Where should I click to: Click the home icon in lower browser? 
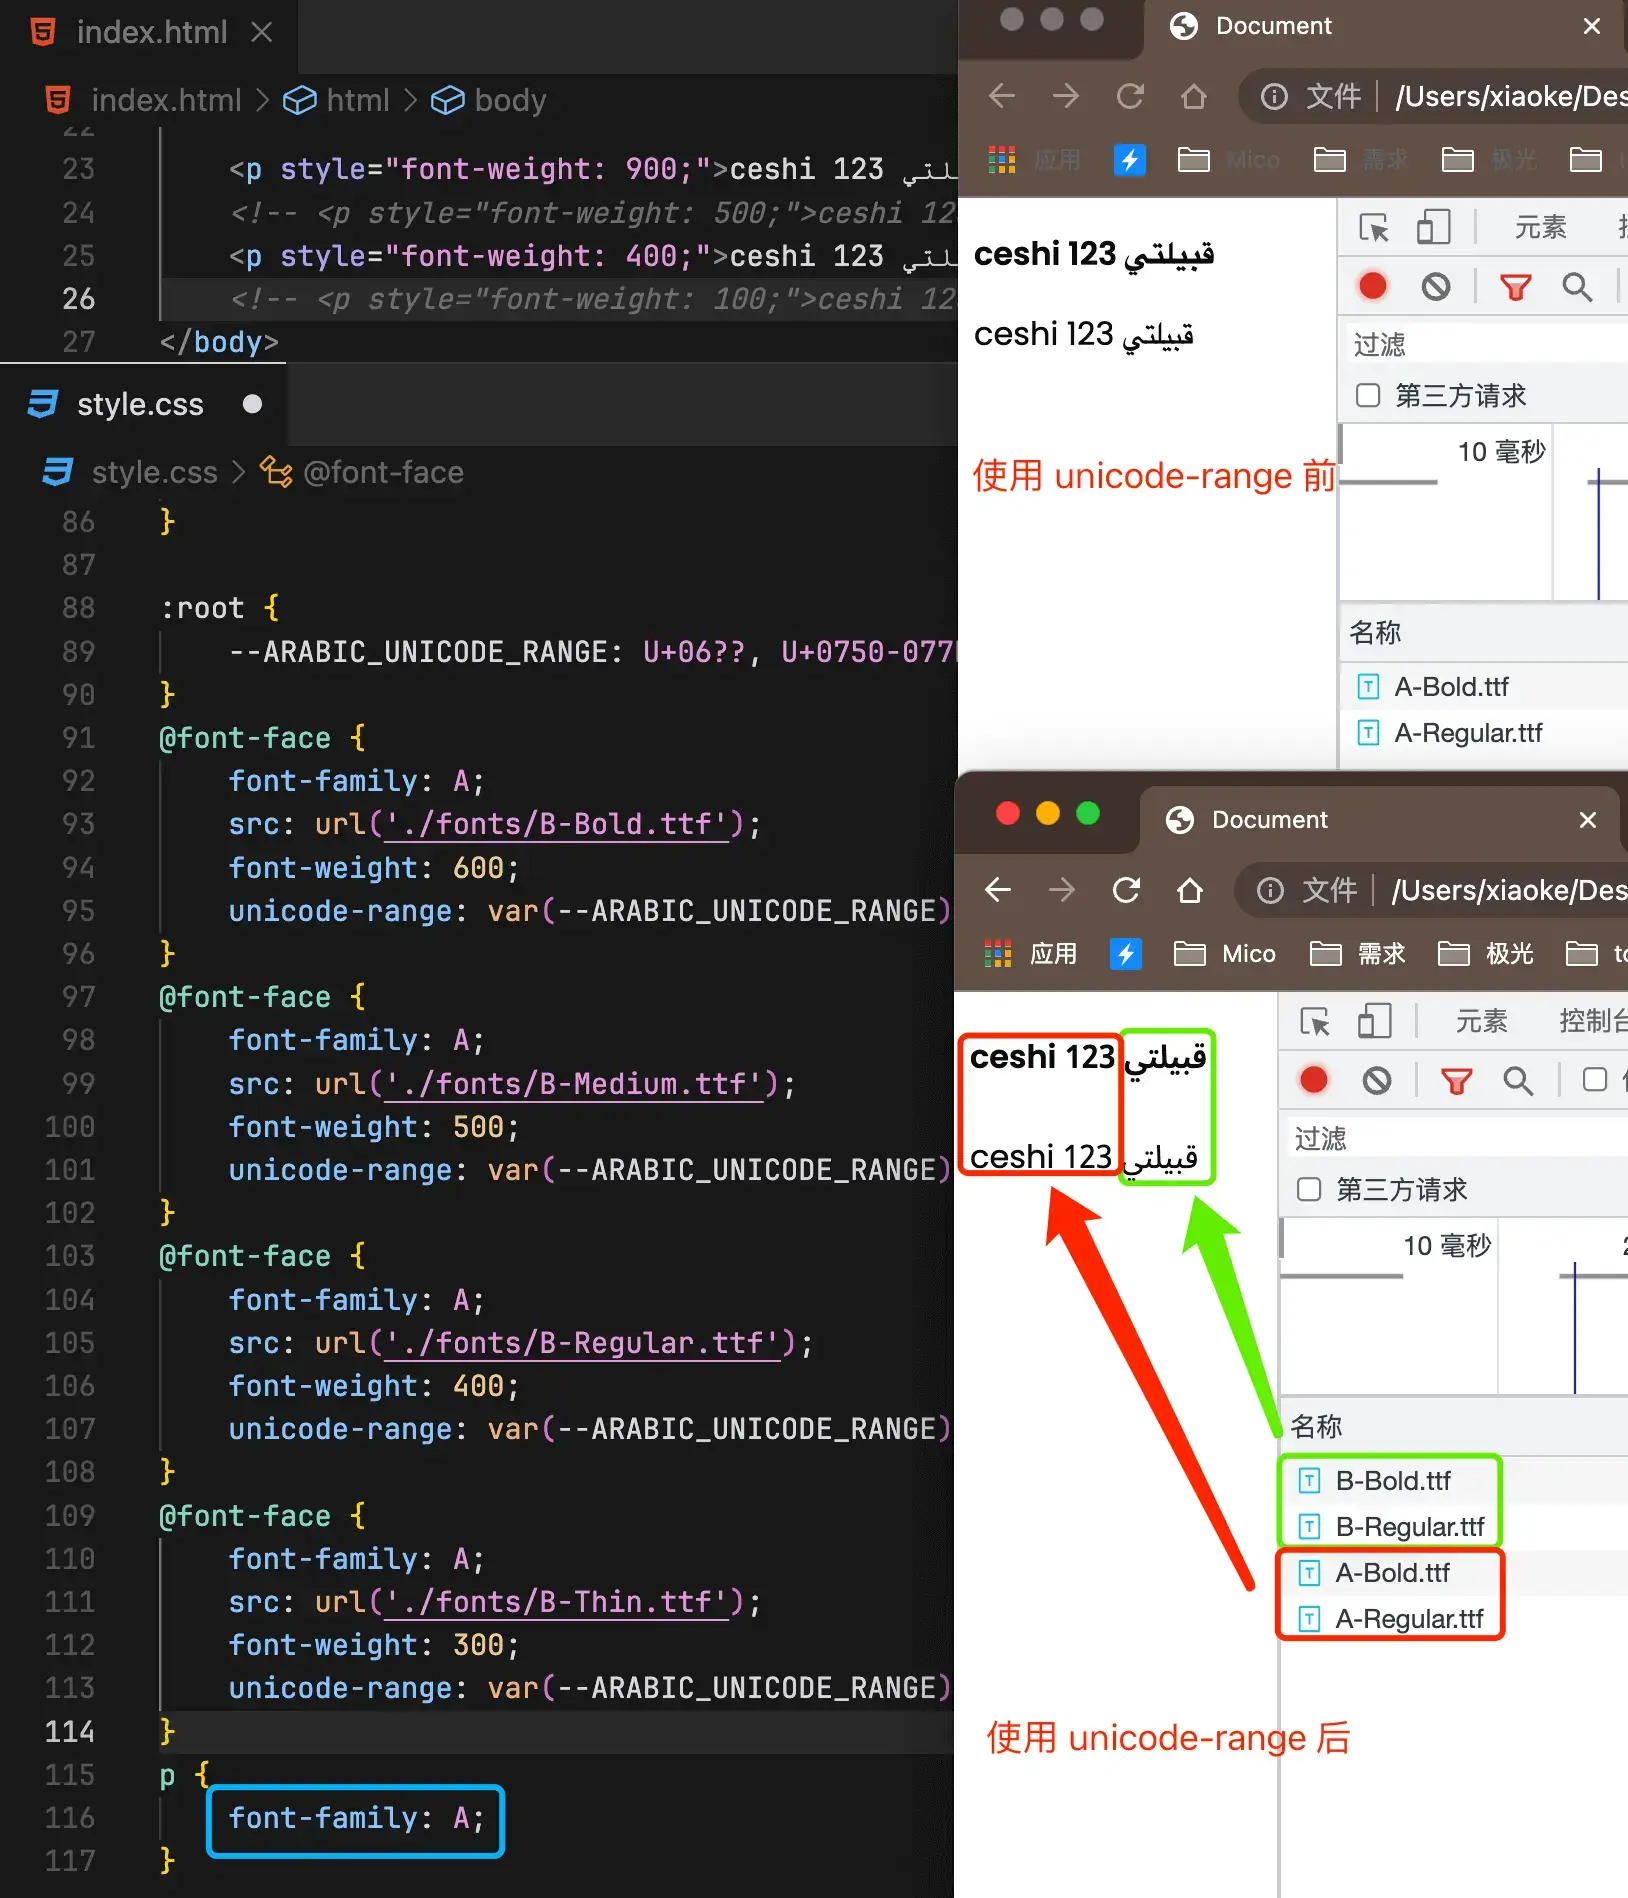coord(1189,890)
